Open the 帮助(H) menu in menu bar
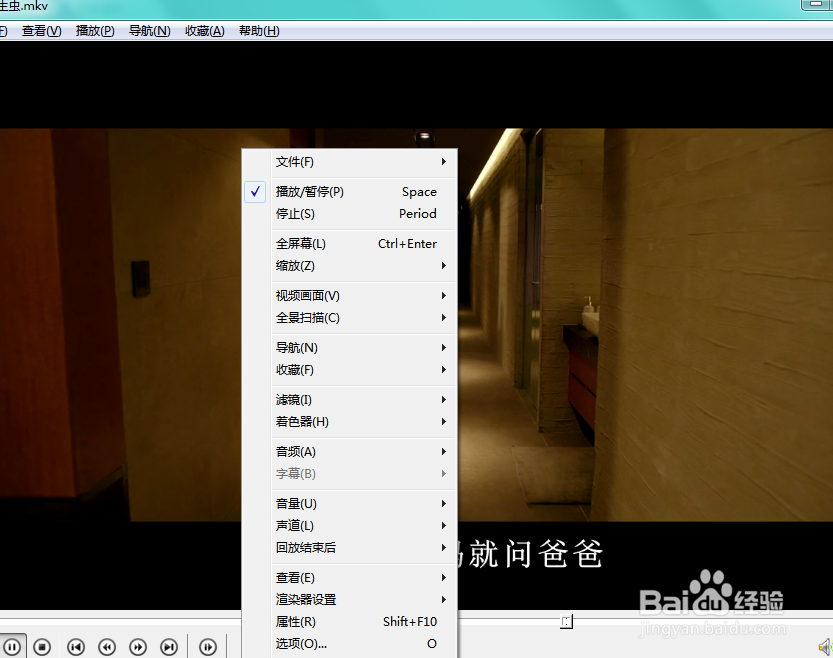The height and width of the screenshot is (658, 833). point(259,31)
